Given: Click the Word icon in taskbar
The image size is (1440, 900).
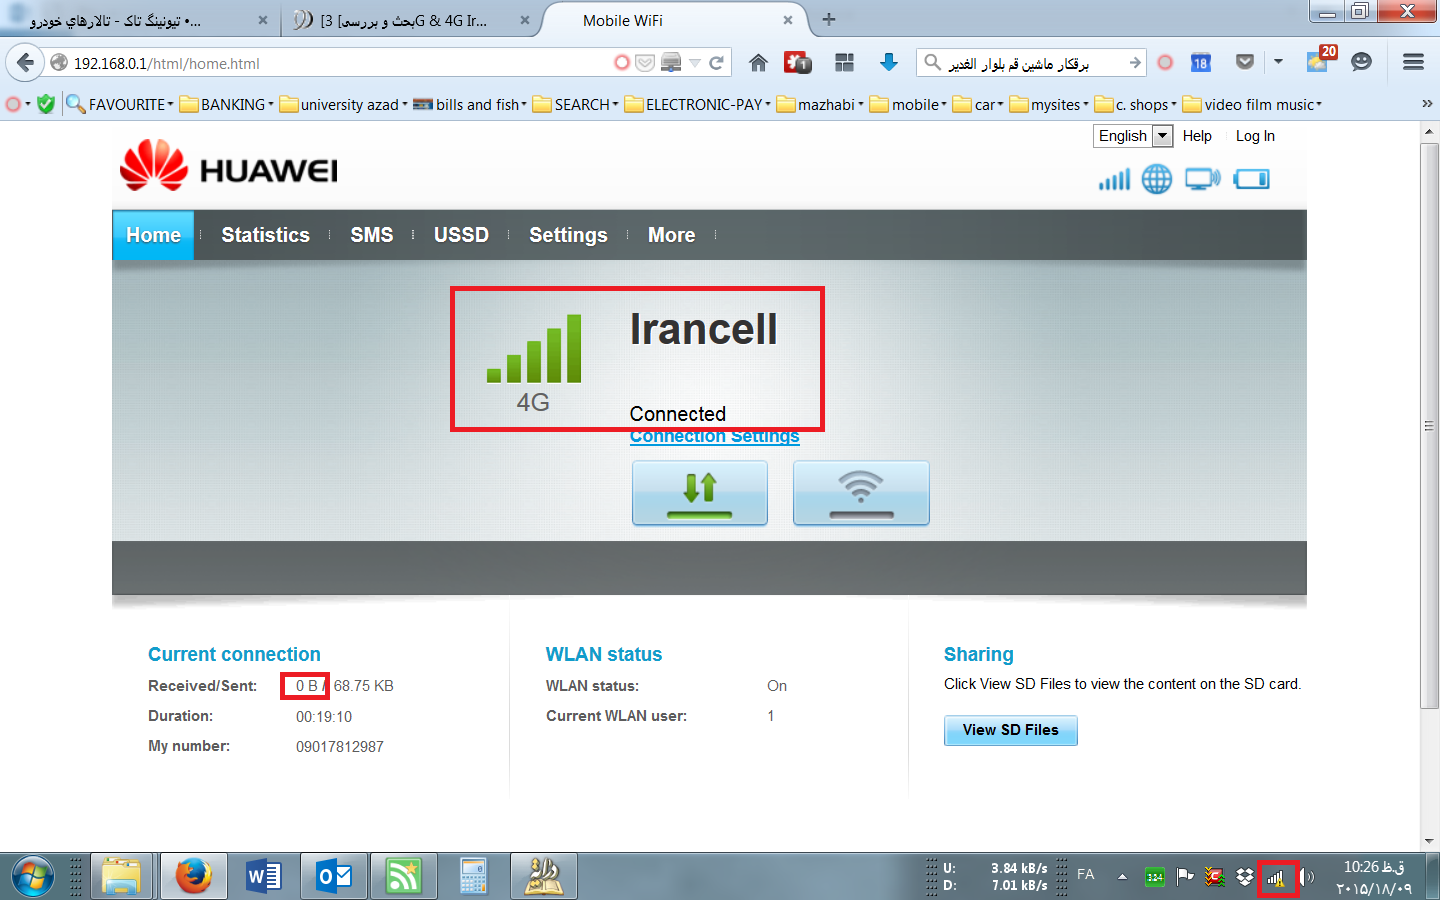Looking at the screenshot, I should (x=264, y=877).
